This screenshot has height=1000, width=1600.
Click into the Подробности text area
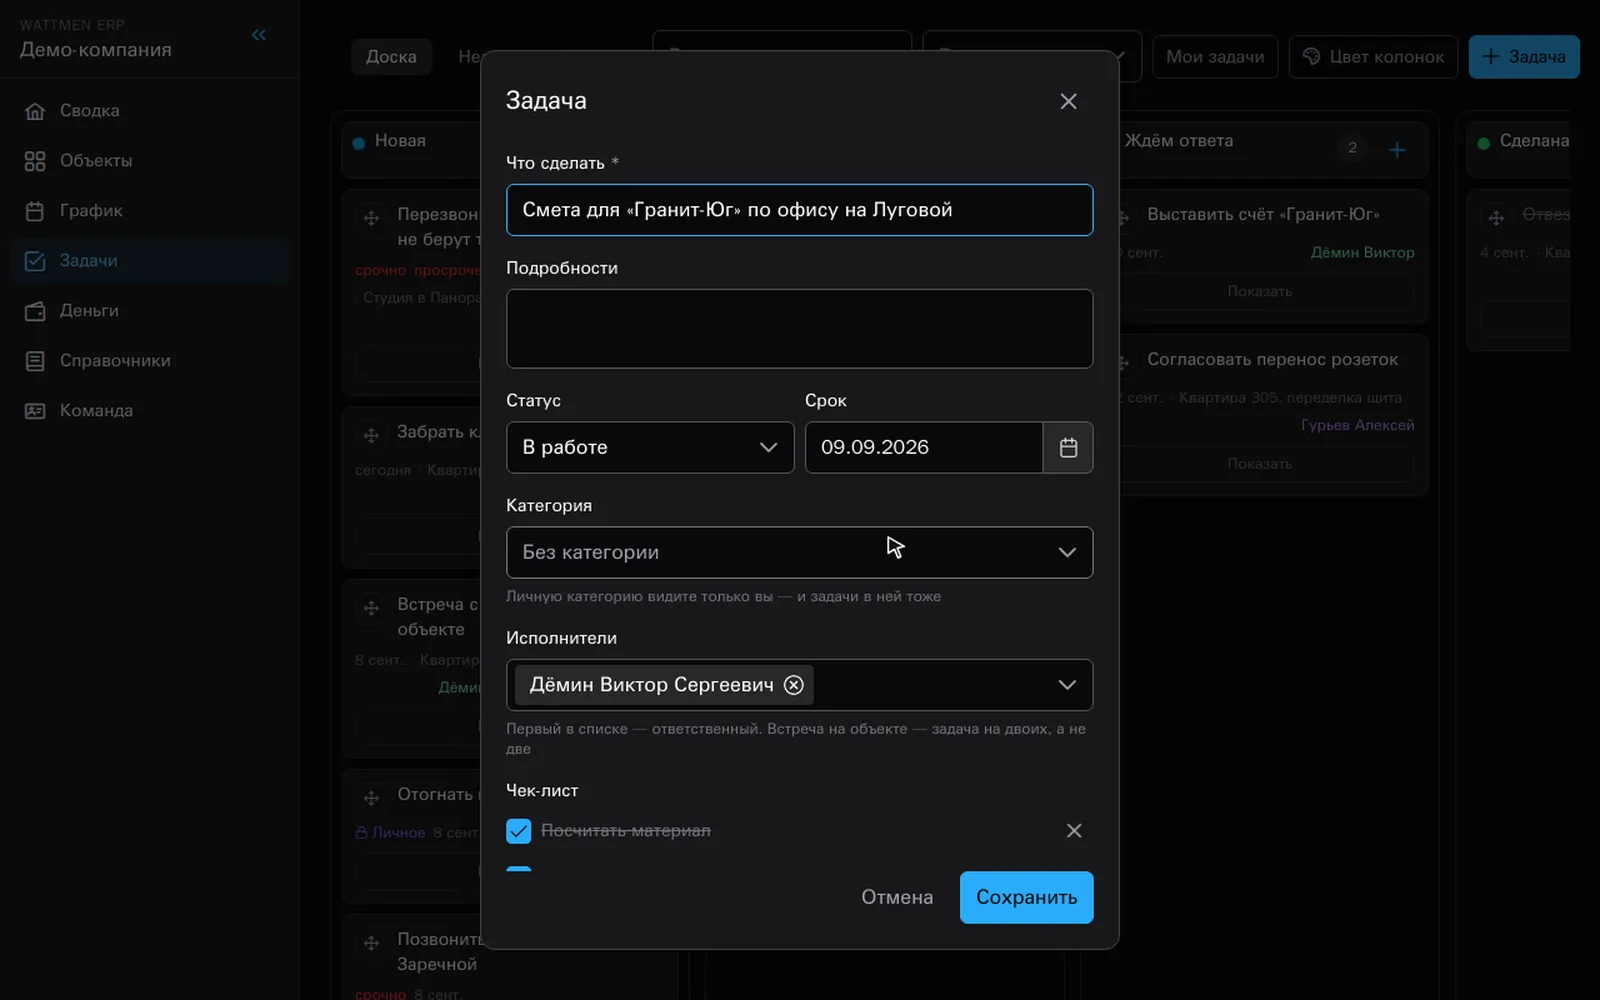coord(799,329)
